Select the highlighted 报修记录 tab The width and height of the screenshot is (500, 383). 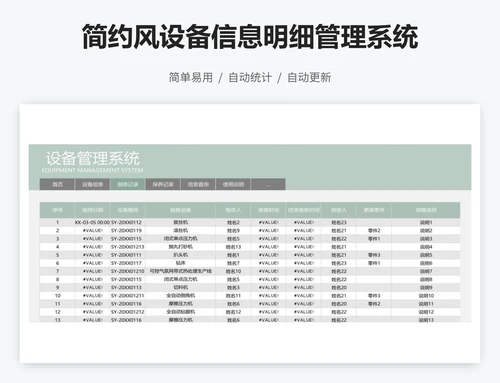coord(128,184)
